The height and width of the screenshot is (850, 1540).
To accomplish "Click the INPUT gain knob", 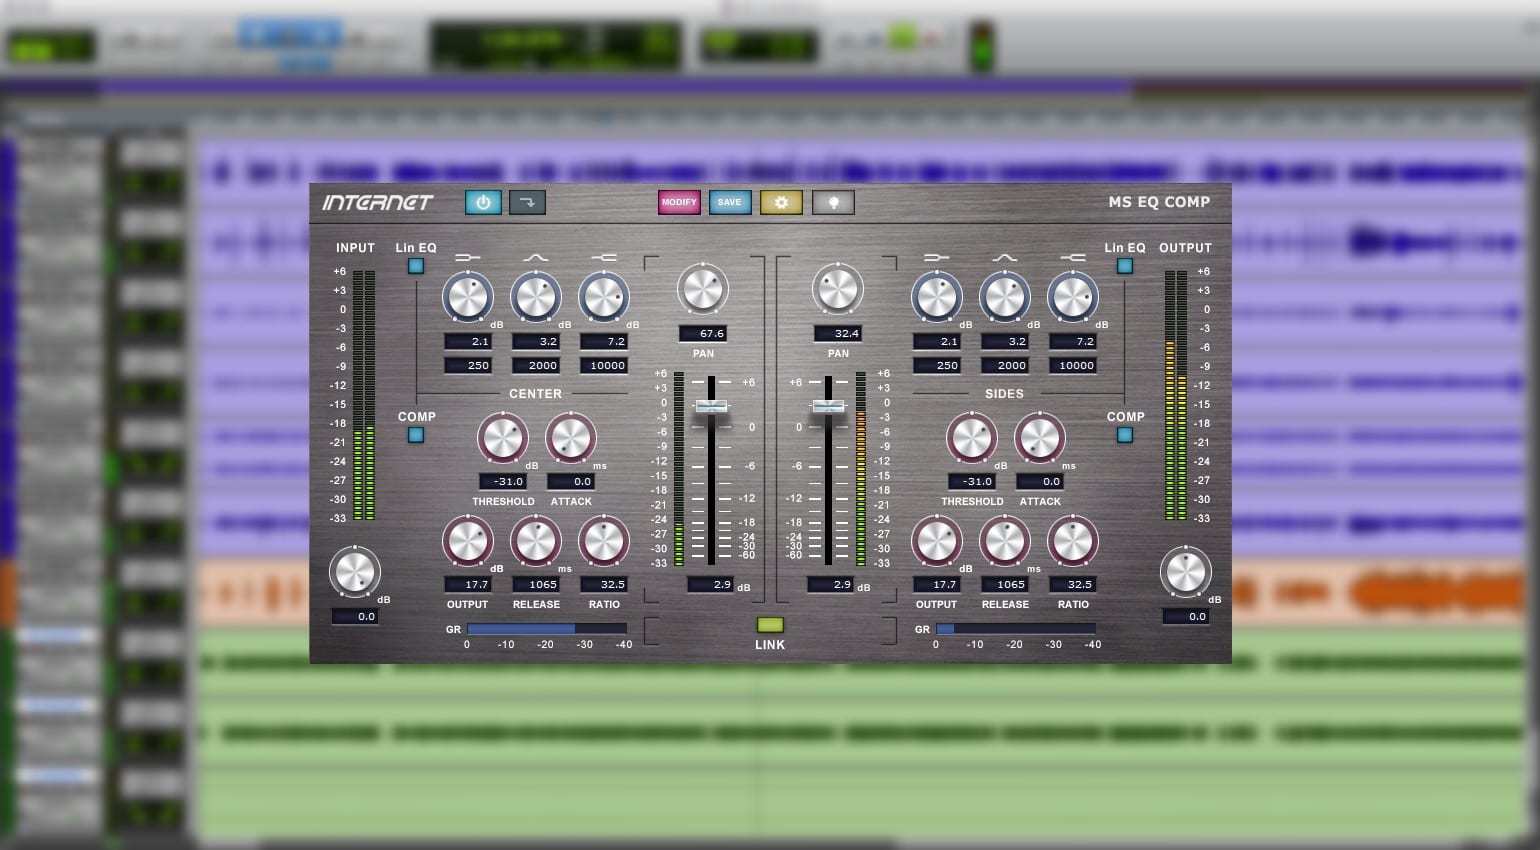I will click(x=355, y=573).
